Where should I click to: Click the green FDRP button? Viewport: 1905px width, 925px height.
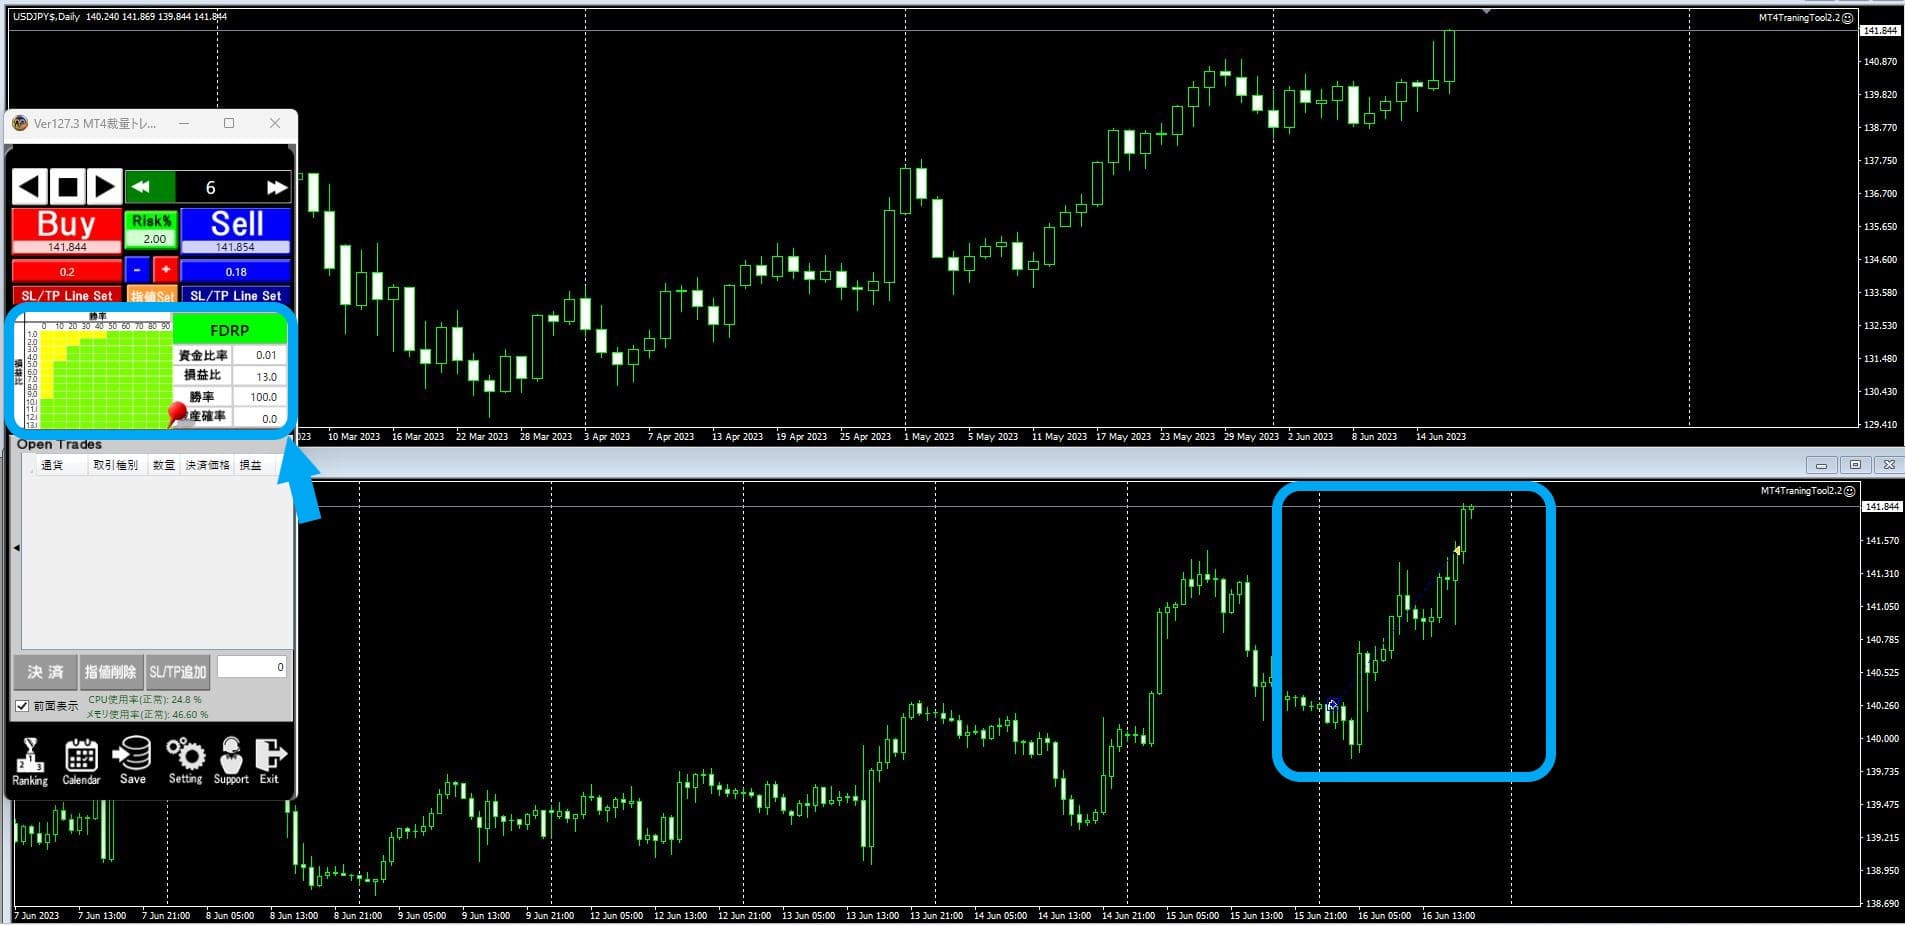click(230, 330)
